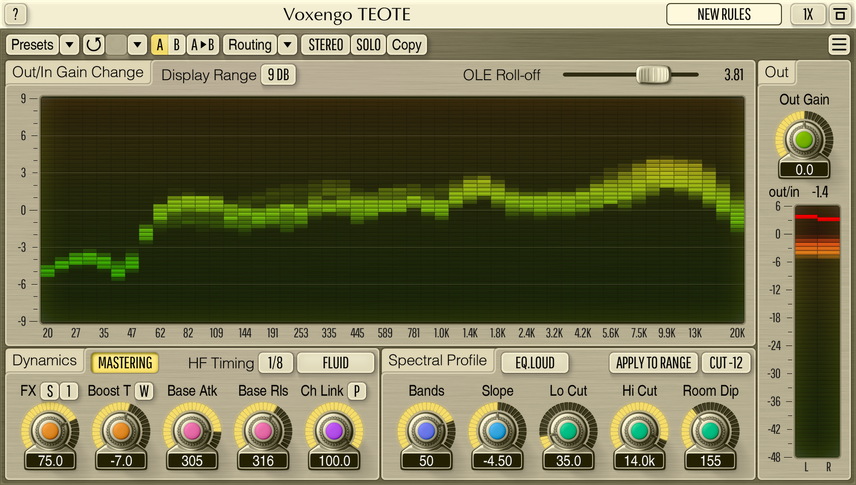
Task: Click the OLE Roll-off slider handle
Action: pyautogui.click(x=653, y=74)
